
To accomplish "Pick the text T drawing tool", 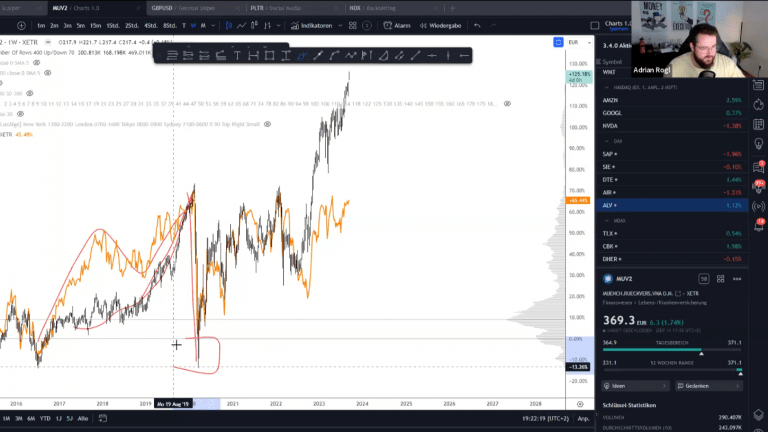I will tap(237, 56).
